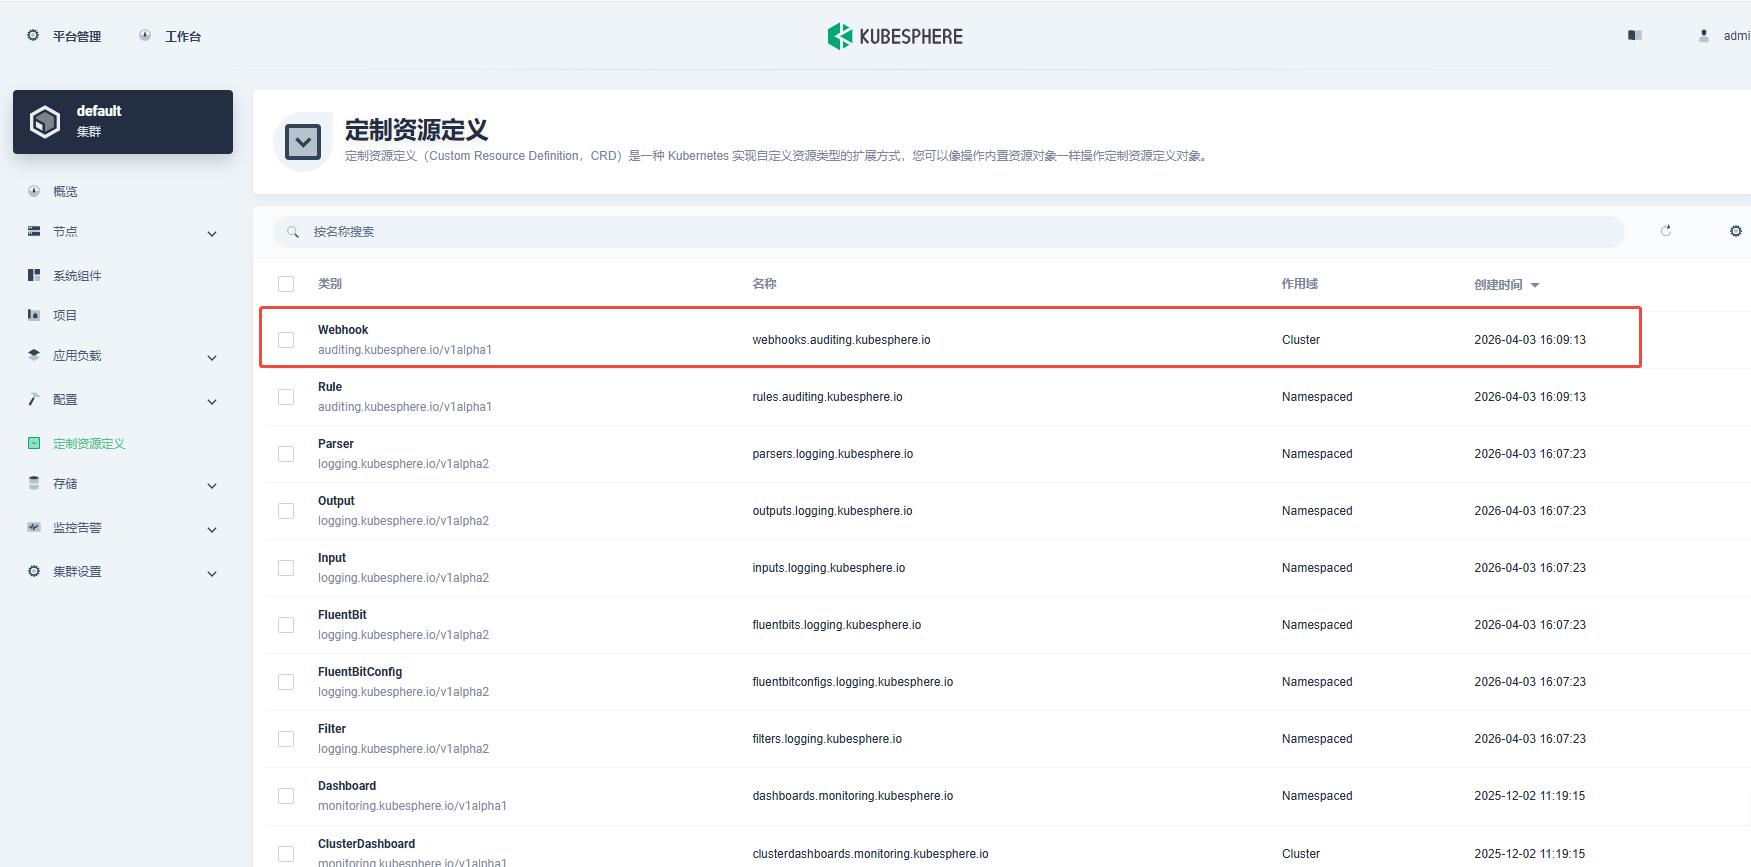This screenshot has height=867, width=1751.
Task: Check the FluentBit row checkbox
Action: tap(286, 625)
